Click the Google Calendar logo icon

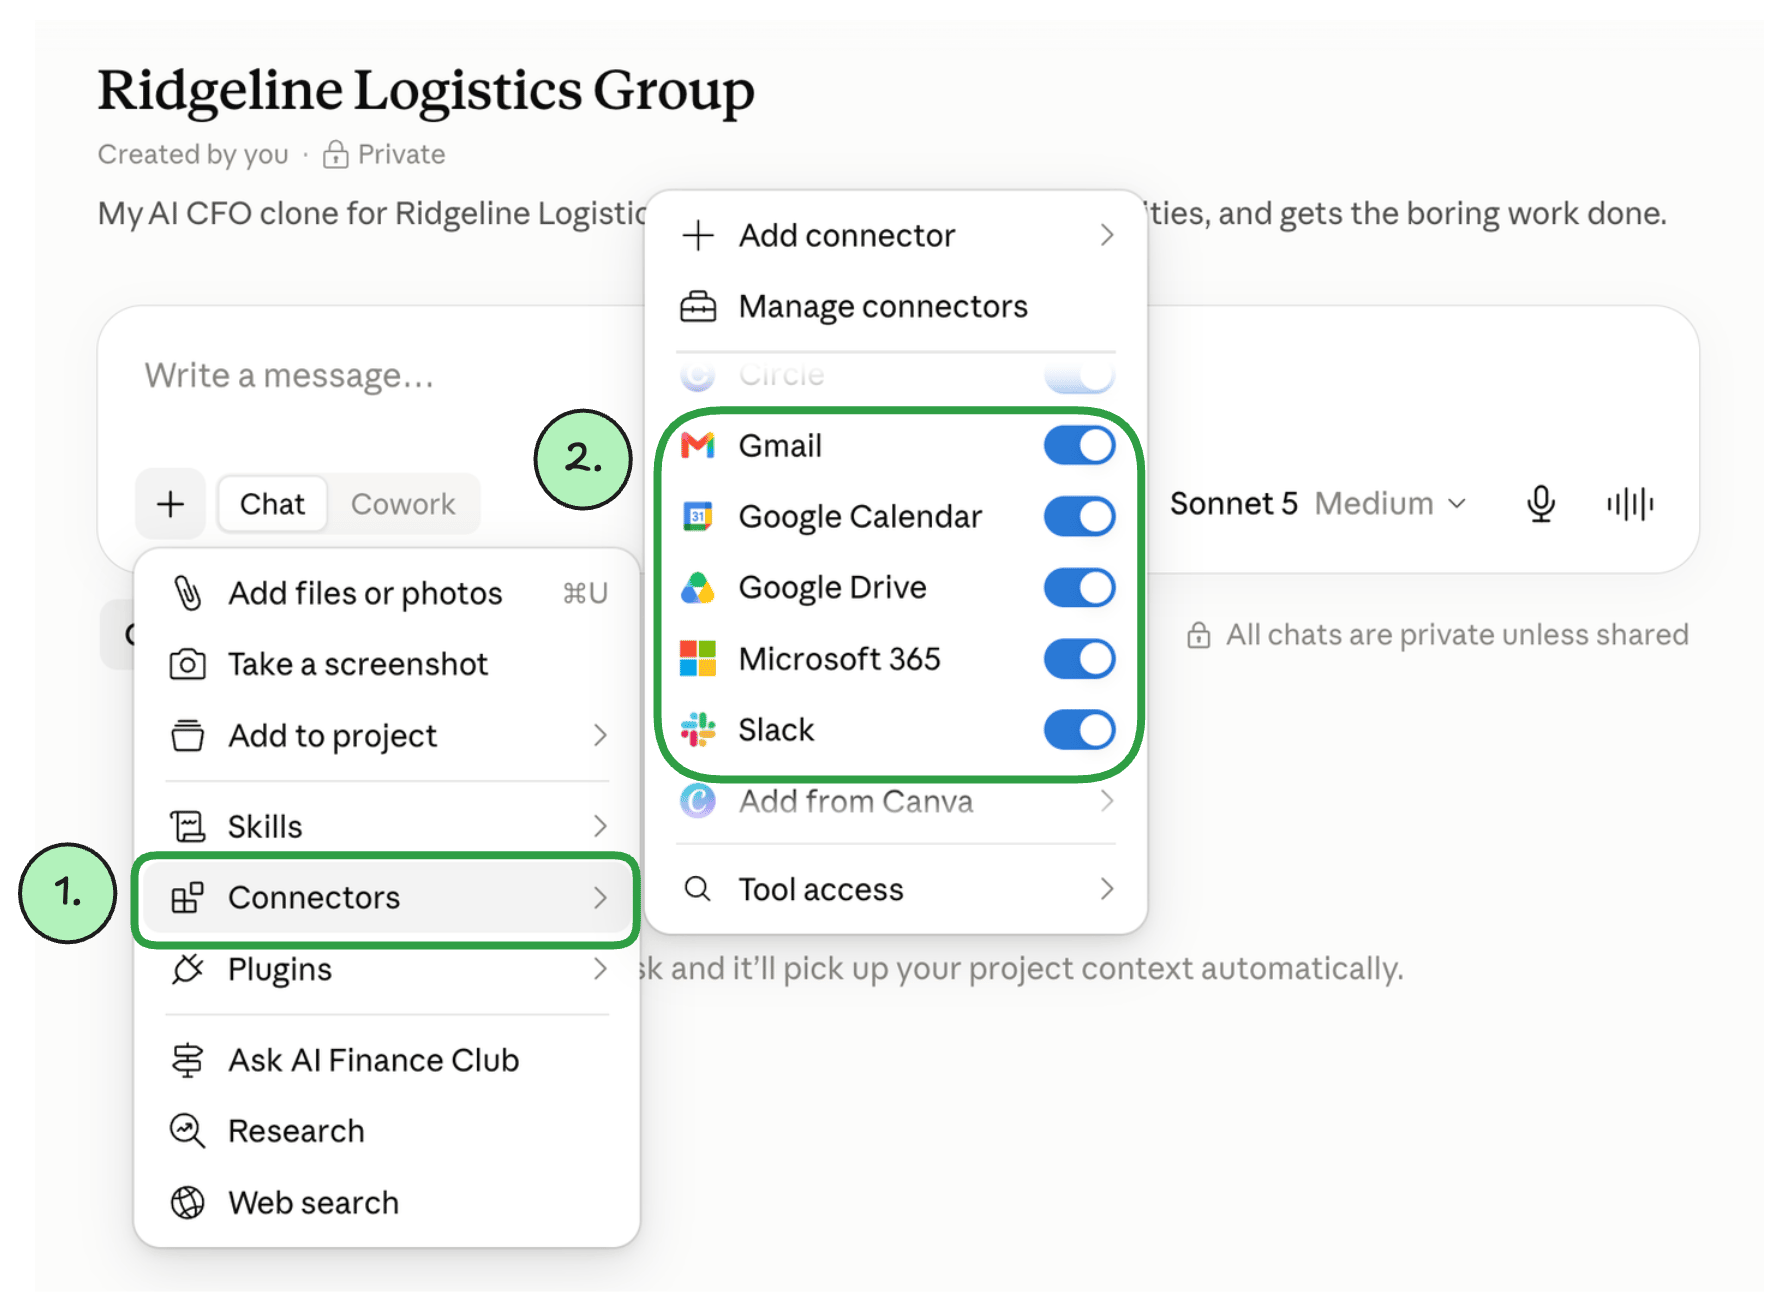coord(697,516)
